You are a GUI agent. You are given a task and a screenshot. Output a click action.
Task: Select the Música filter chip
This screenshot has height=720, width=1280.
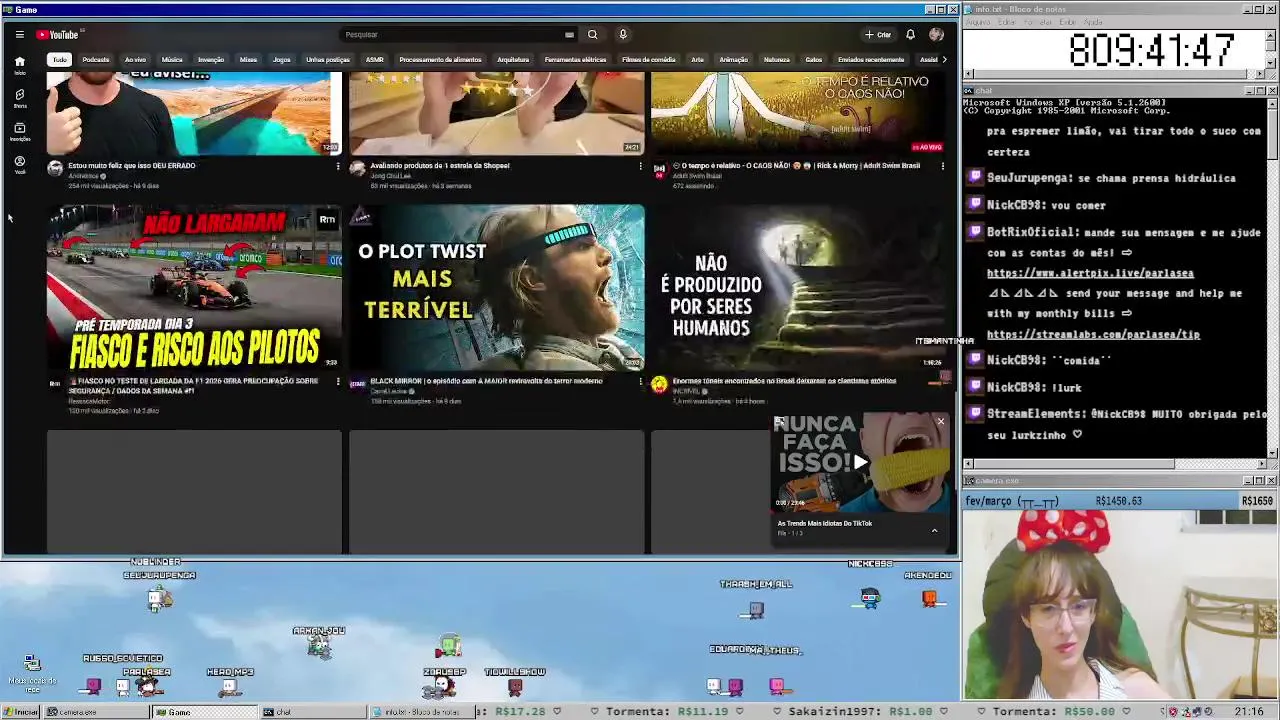[172, 59]
